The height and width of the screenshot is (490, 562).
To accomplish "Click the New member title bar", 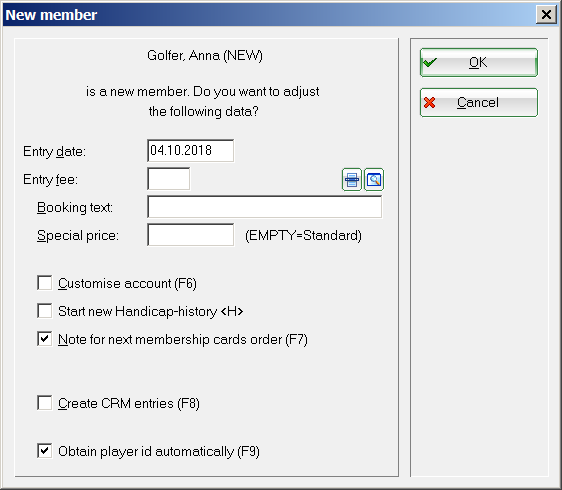I will pyautogui.click(x=269, y=15).
